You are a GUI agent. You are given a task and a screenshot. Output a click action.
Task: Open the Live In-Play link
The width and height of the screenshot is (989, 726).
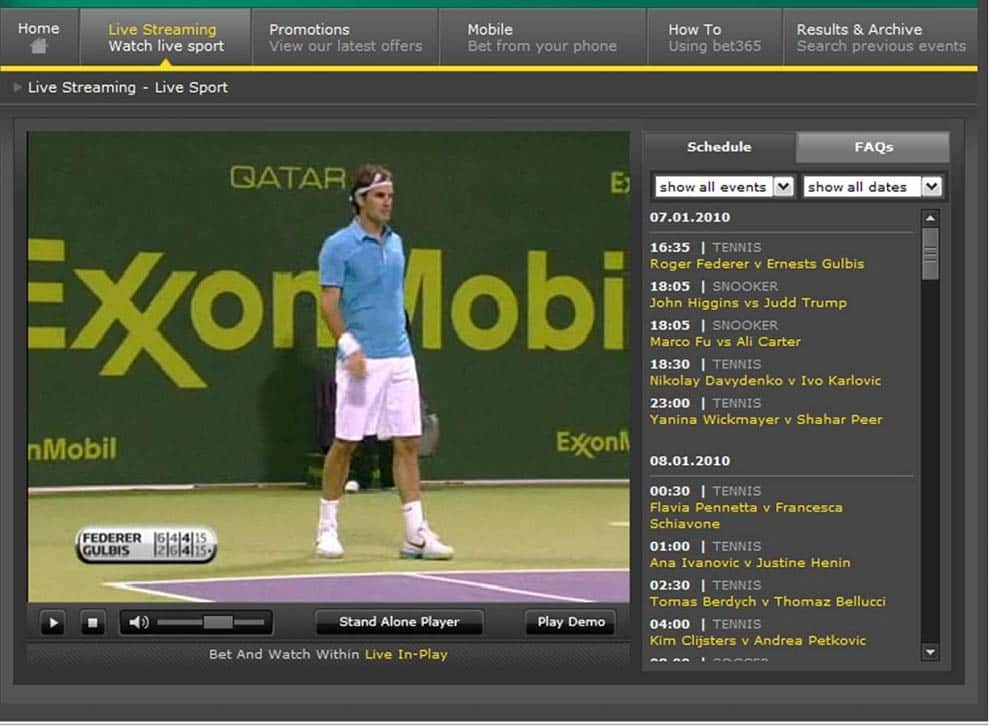tap(406, 654)
